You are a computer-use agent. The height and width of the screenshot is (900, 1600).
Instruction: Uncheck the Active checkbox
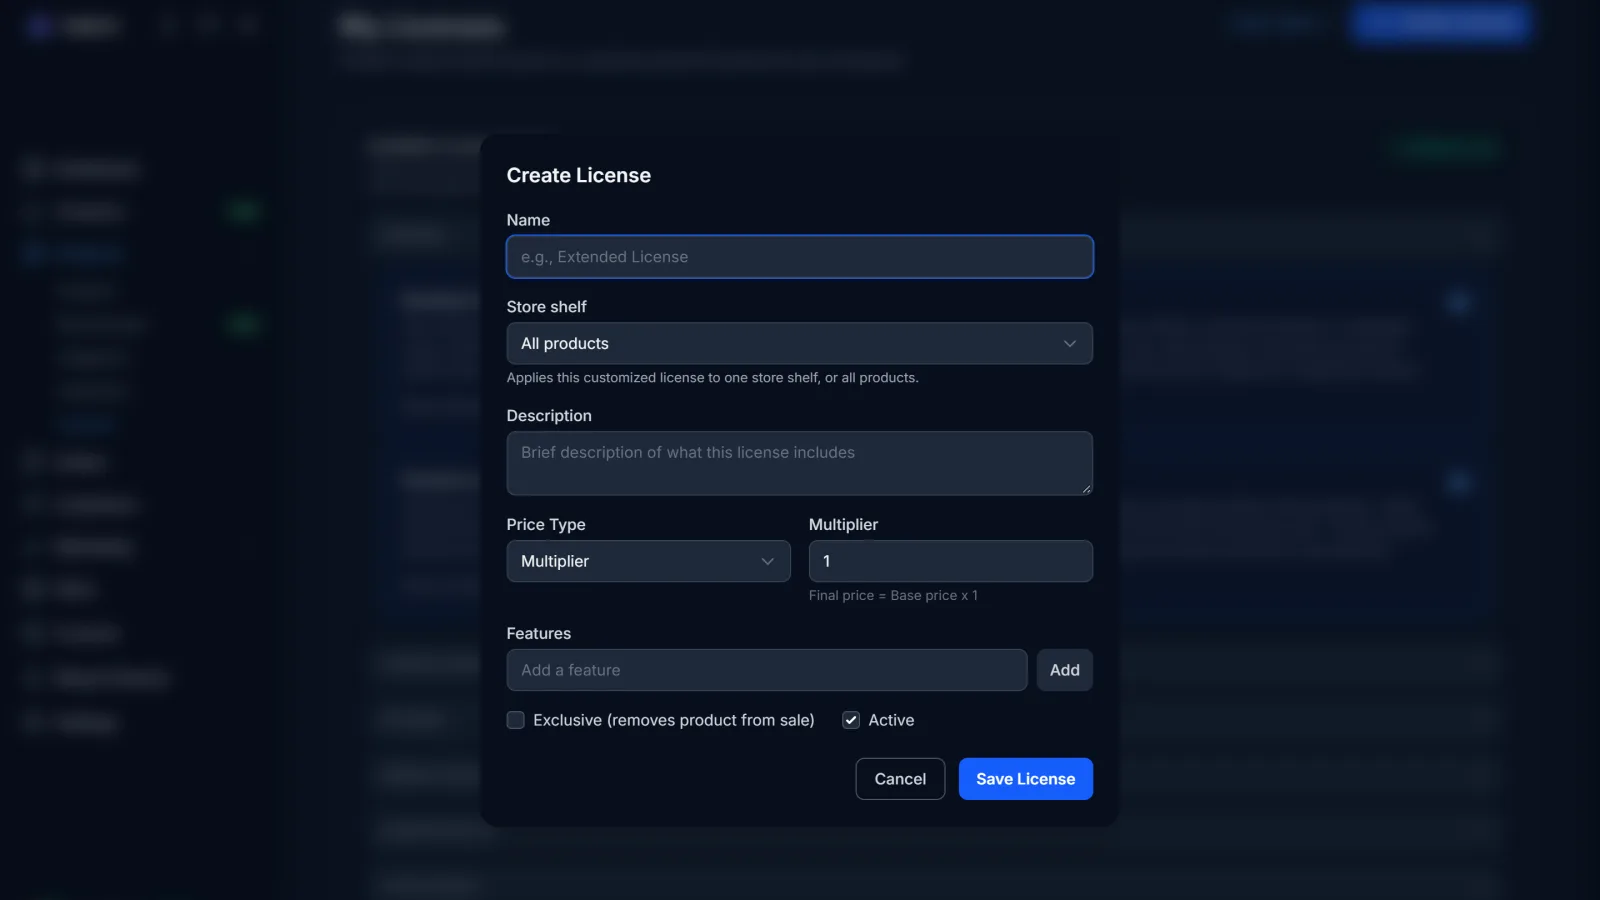click(x=851, y=720)
